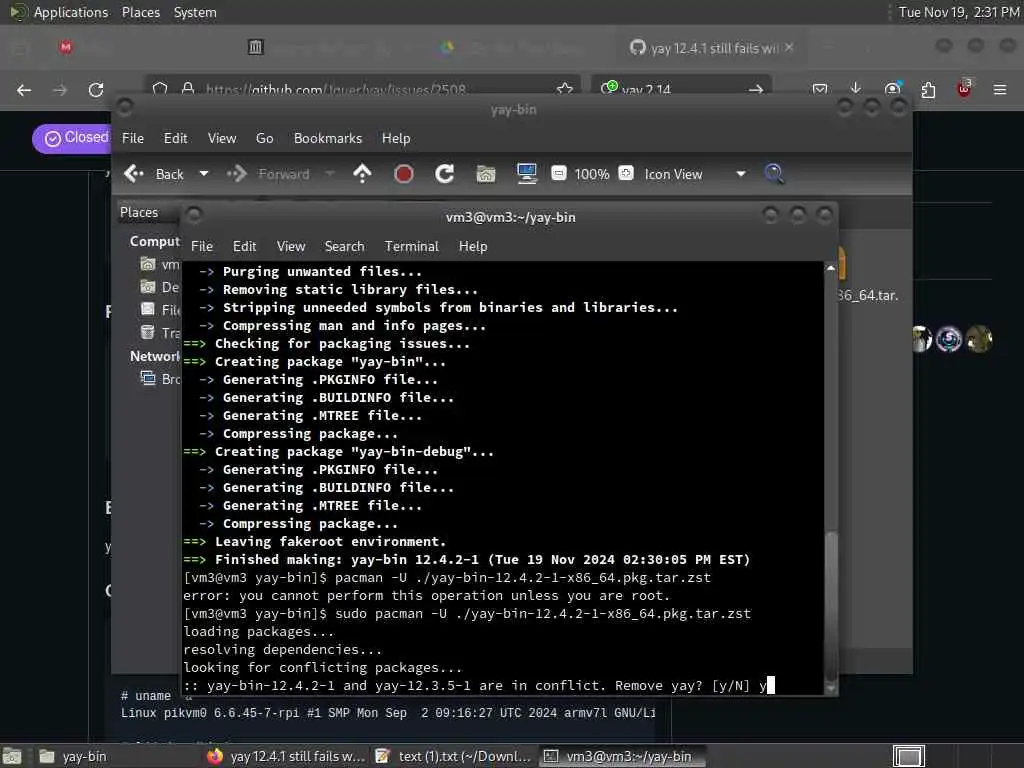Image resolution: width=1024 pixels, height=768 pixels.
Task: Click the terminal vertical scrollbar thumb
Action: pyautogui.click(x=831, y=606)
